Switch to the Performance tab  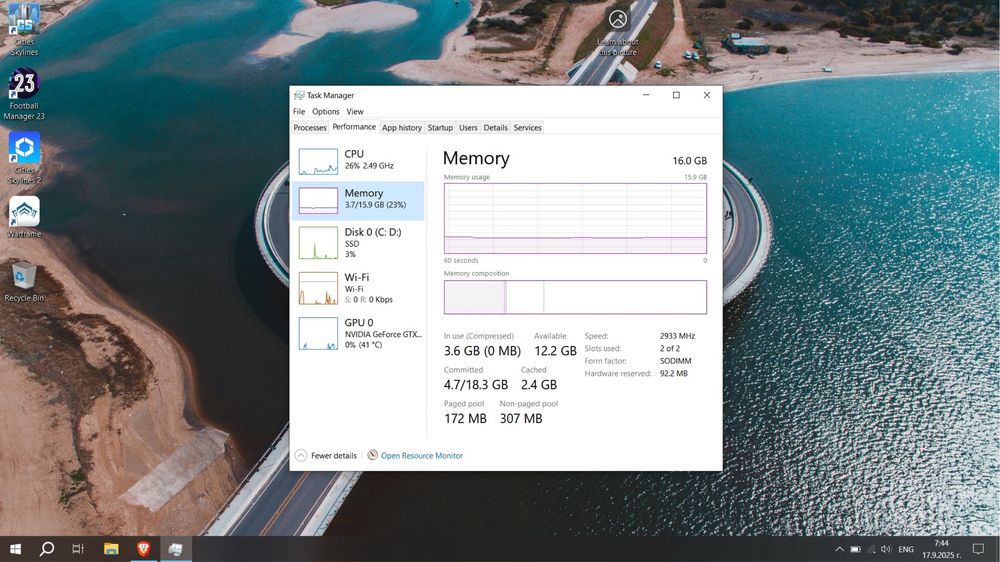tap(354, 127)
